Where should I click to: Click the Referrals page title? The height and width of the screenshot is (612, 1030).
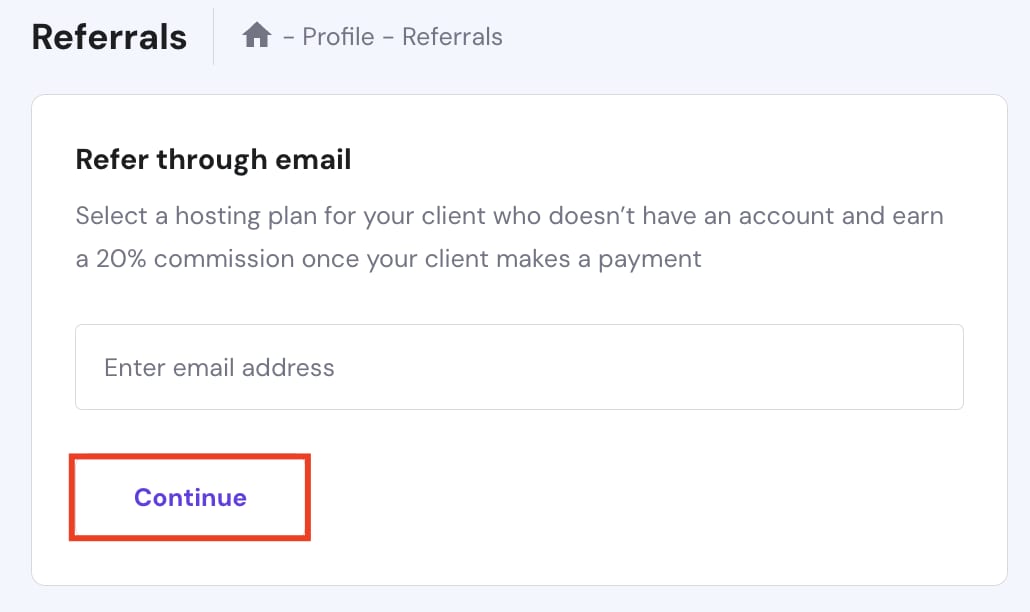tap(109, 37)
